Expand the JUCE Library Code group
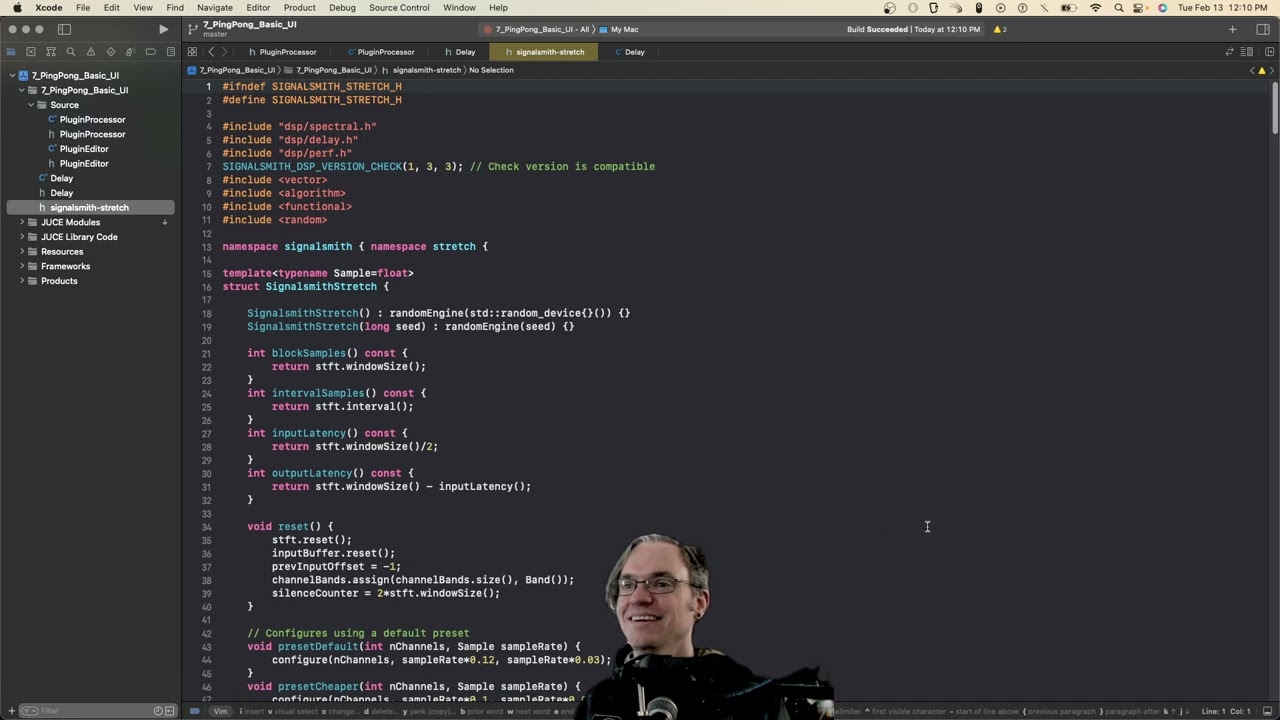This screenshot has width=1280, height=720. tap(22, 237)
